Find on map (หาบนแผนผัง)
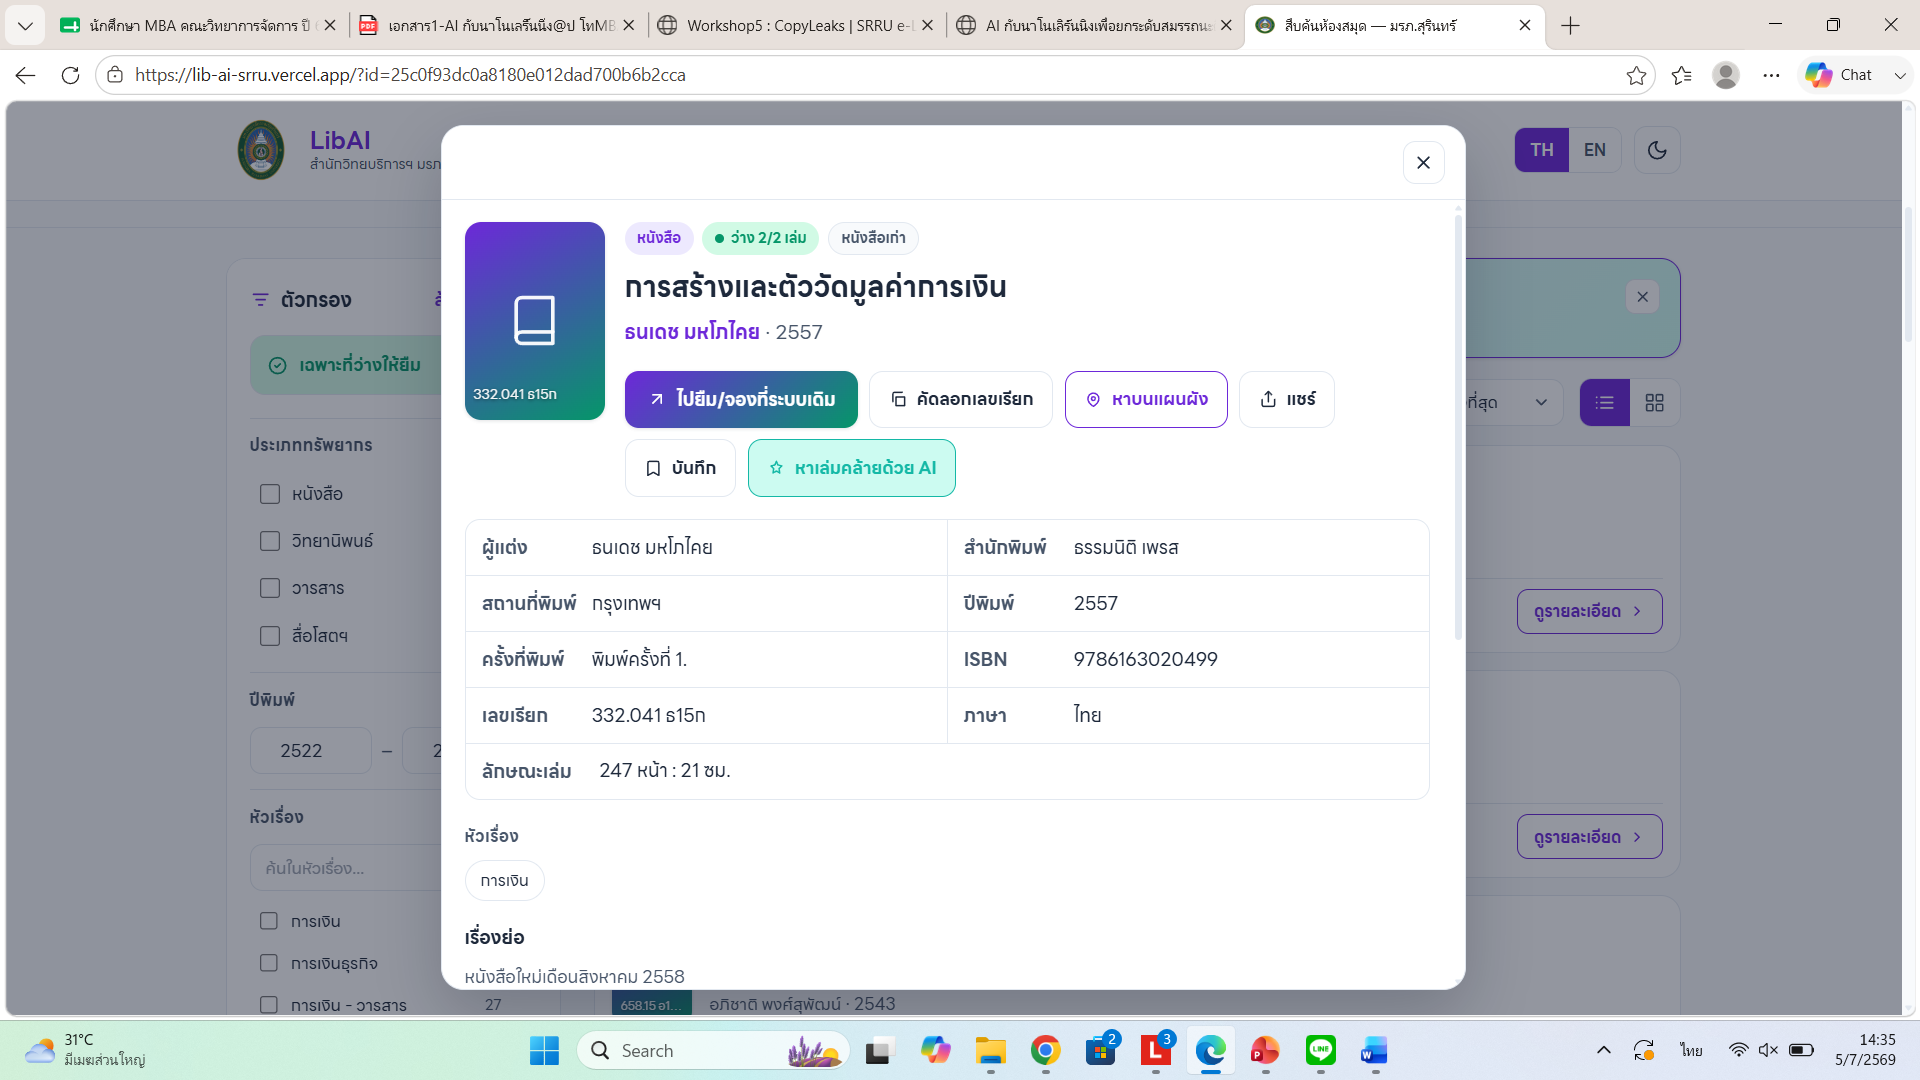 pos(1146,399)
